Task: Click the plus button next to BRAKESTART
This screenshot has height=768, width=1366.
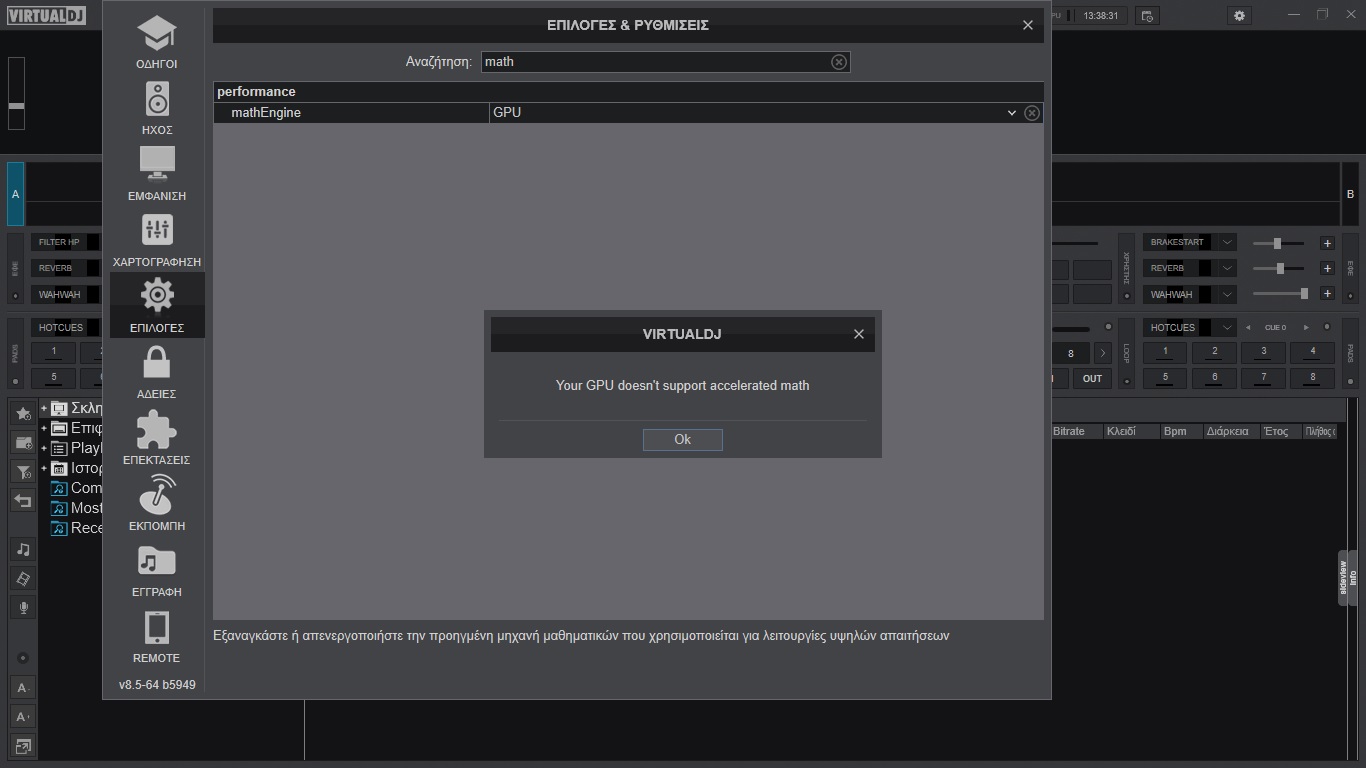Action: coord(1327,243)
